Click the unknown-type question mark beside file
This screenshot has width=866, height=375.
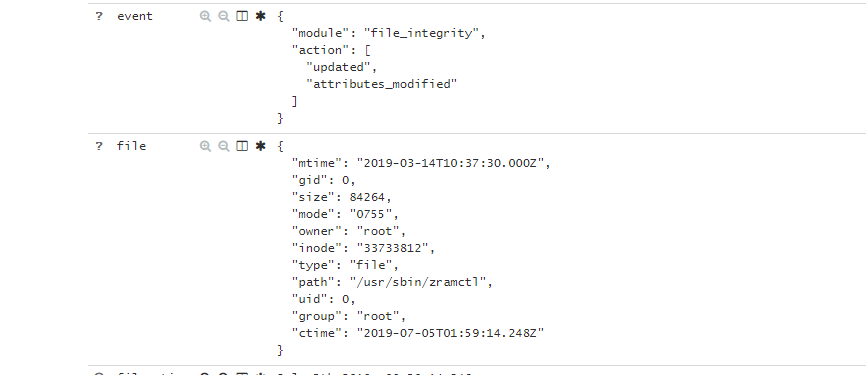(x=99, y=146)
